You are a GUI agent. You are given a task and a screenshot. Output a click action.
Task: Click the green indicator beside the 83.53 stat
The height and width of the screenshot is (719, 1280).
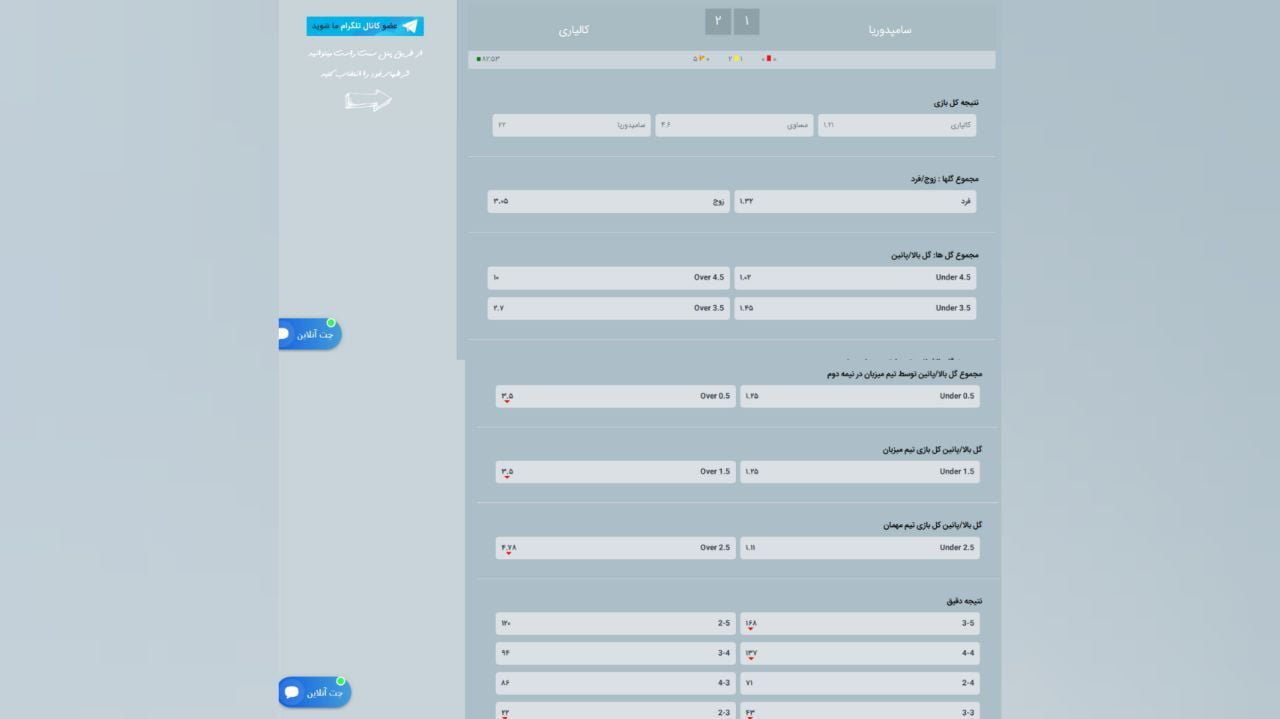tap(479, 59)
